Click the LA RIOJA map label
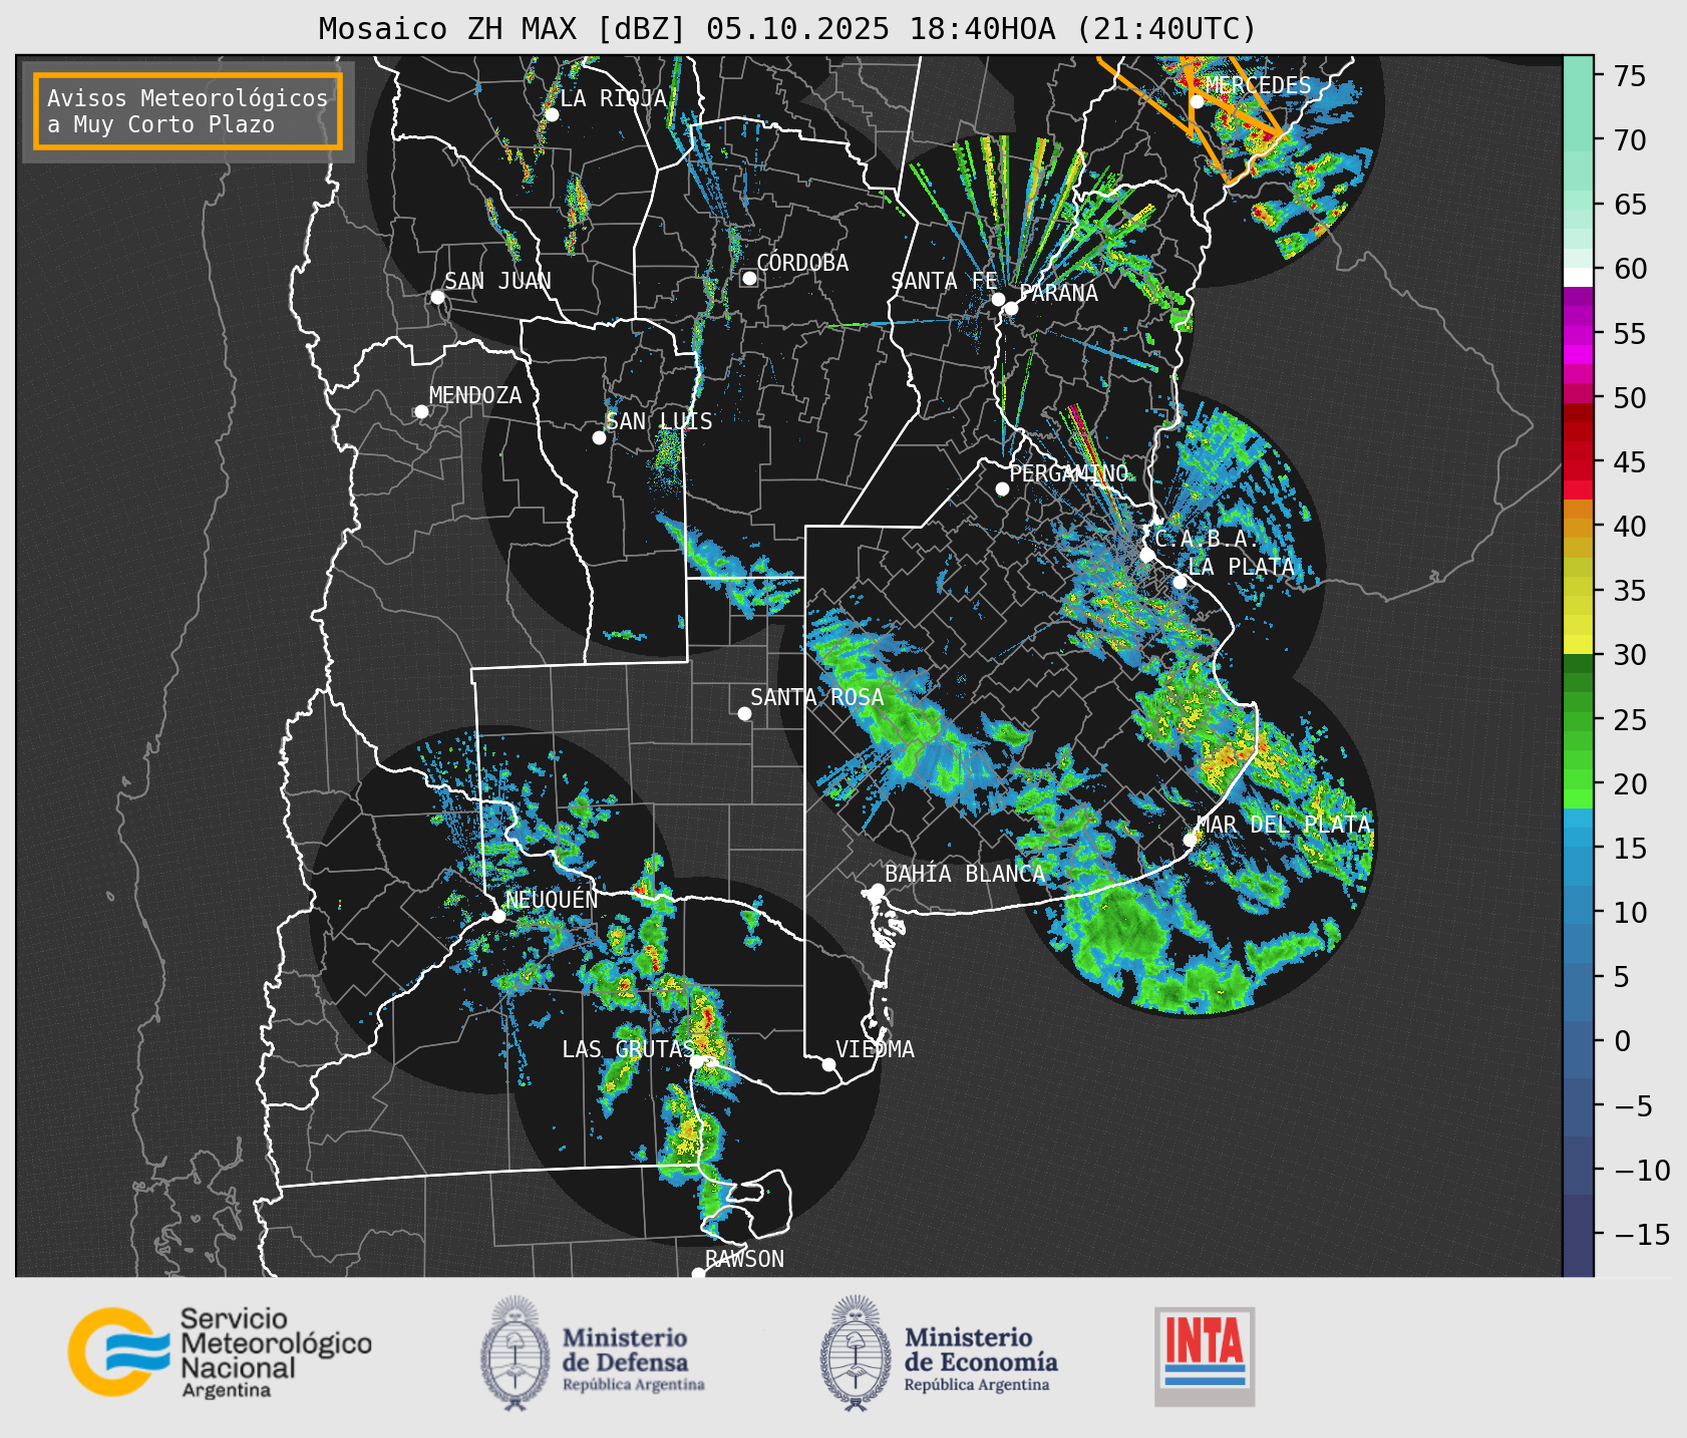The image size is (1687, 1438). point(613,98)
